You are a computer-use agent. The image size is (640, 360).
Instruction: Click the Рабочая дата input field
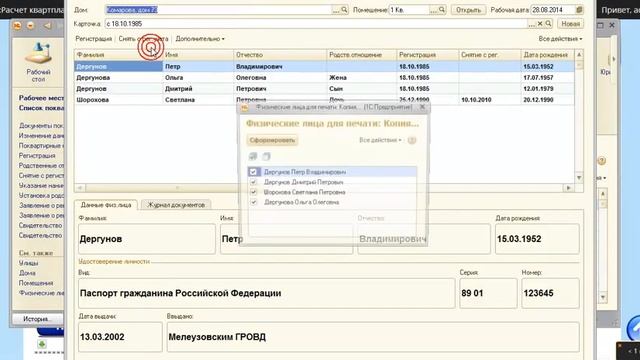(552, 10)
